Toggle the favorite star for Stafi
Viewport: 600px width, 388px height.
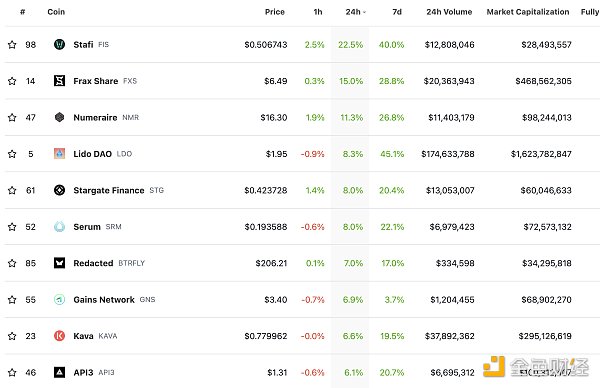click(x=12, y=45)
